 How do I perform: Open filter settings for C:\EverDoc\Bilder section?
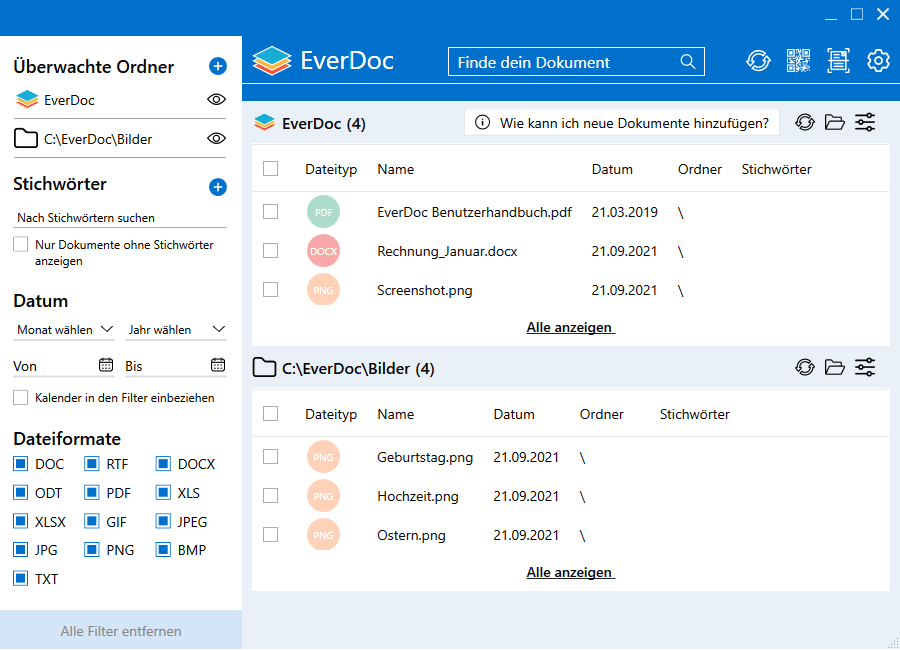point(865,368)
